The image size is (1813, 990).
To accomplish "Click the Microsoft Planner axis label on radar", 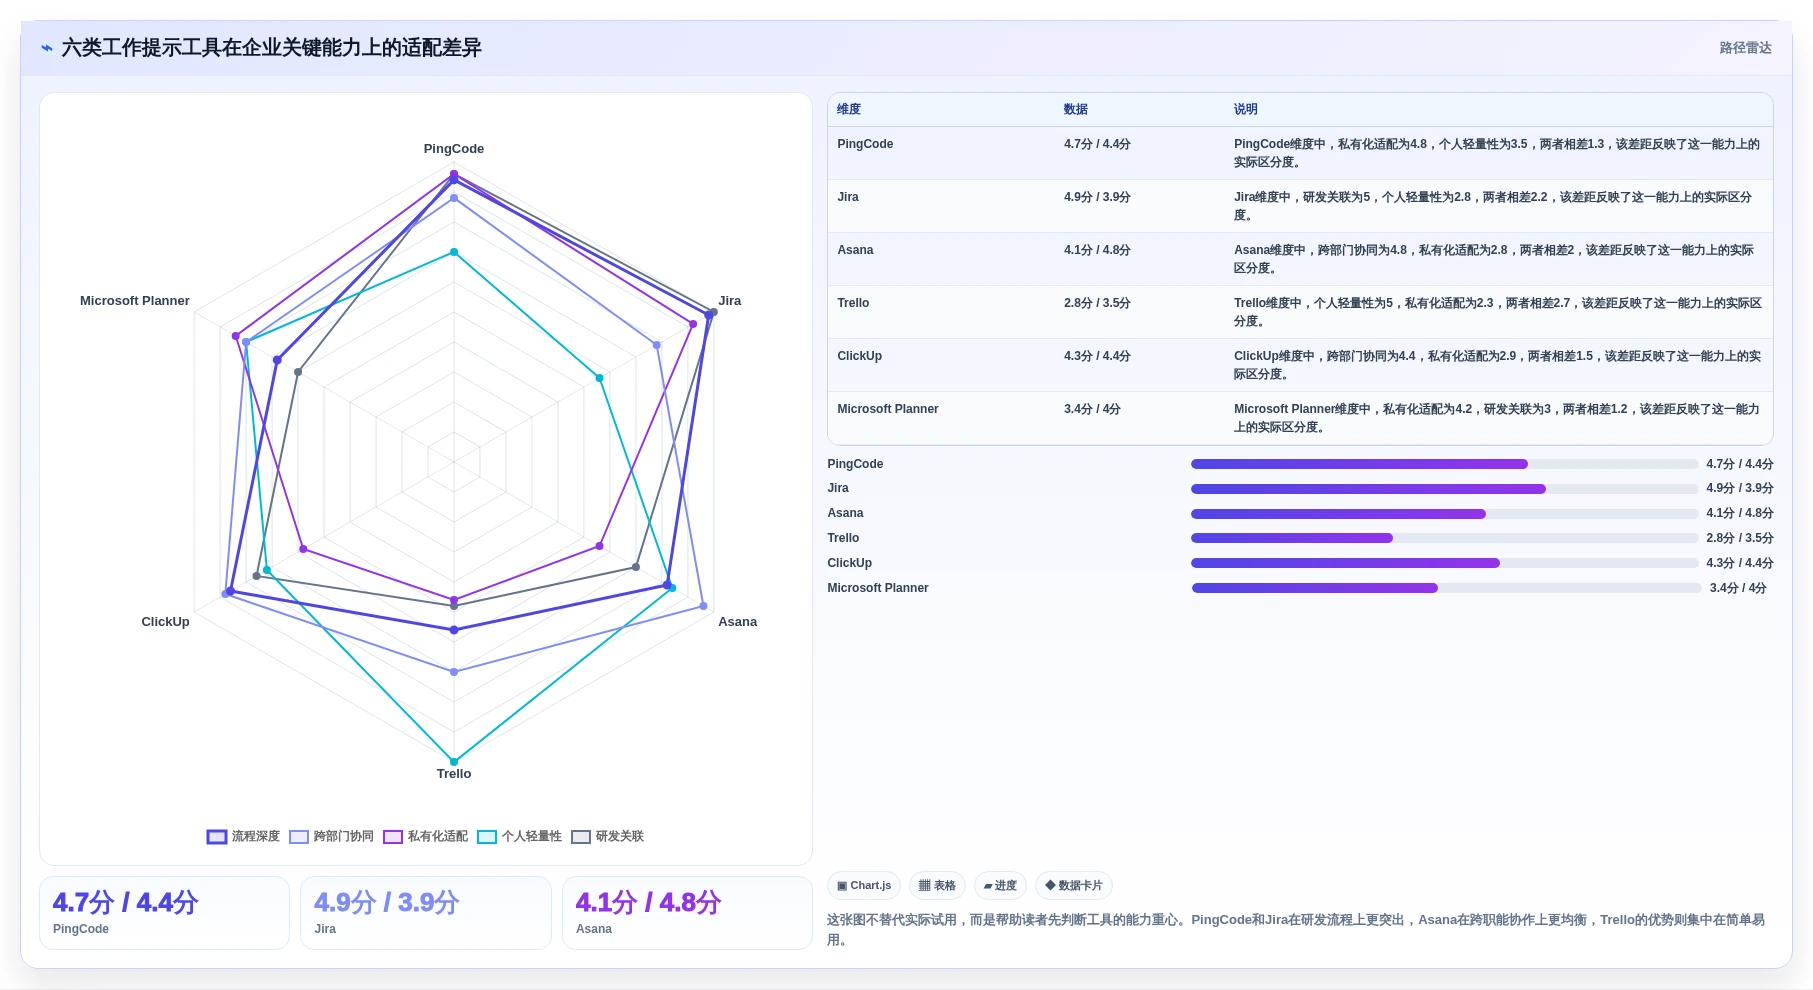I will click(135, 301).
